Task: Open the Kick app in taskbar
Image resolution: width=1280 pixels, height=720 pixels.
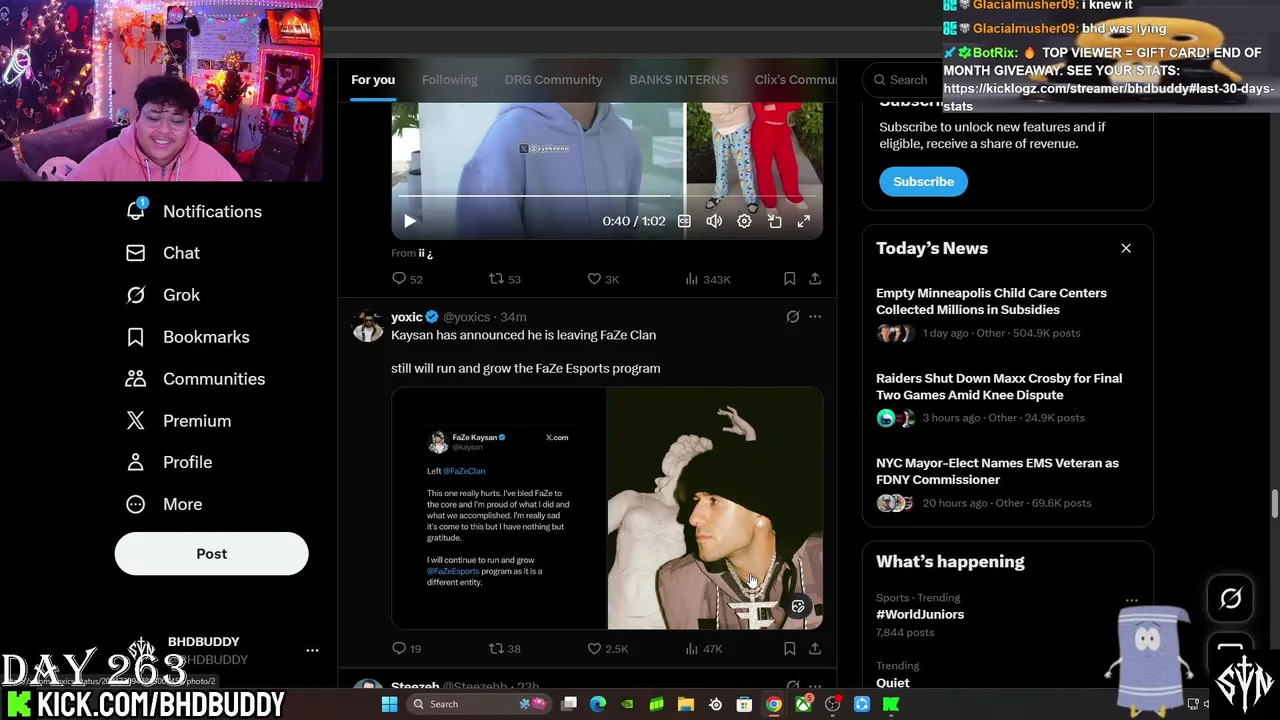Action: [x=891, y=704]
